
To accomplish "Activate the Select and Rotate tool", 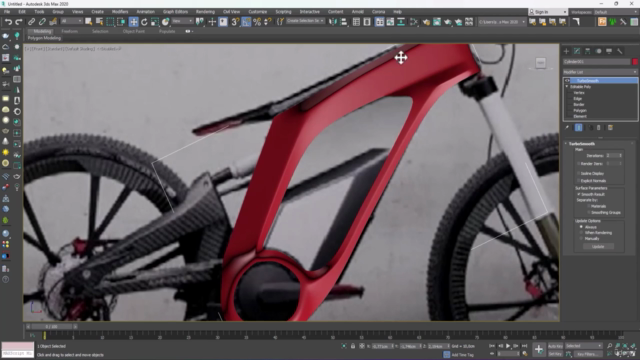I will point(144,22).
